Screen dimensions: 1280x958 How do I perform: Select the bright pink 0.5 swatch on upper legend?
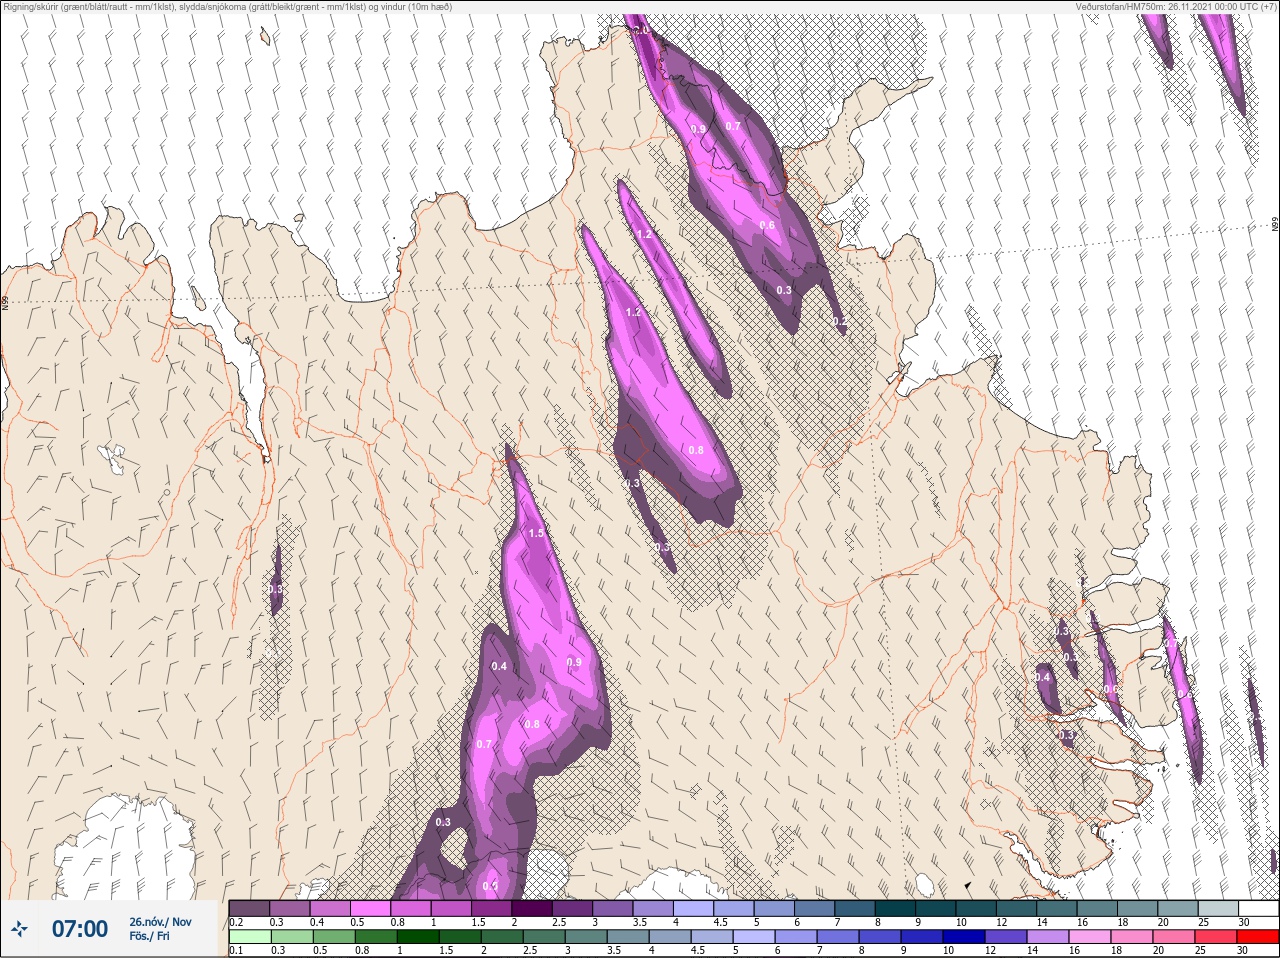coord(371,908)
